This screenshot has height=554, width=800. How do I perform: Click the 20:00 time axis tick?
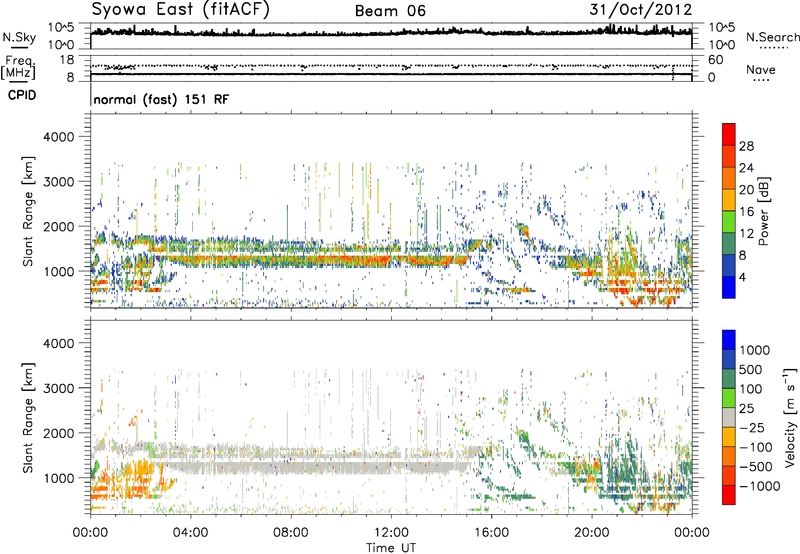591,533
